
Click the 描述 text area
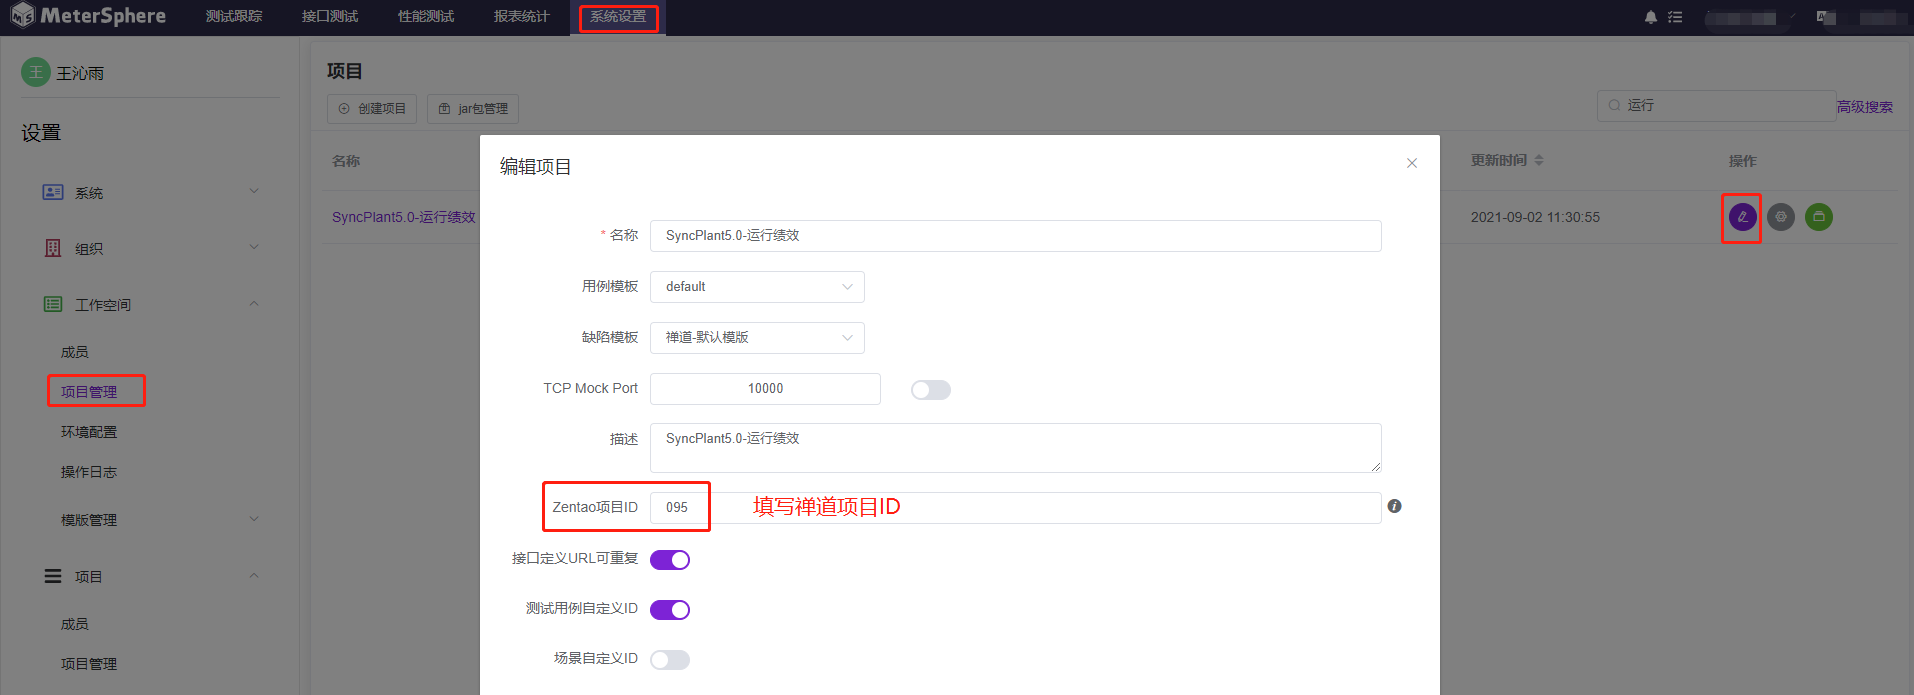tap(1016, 448)
